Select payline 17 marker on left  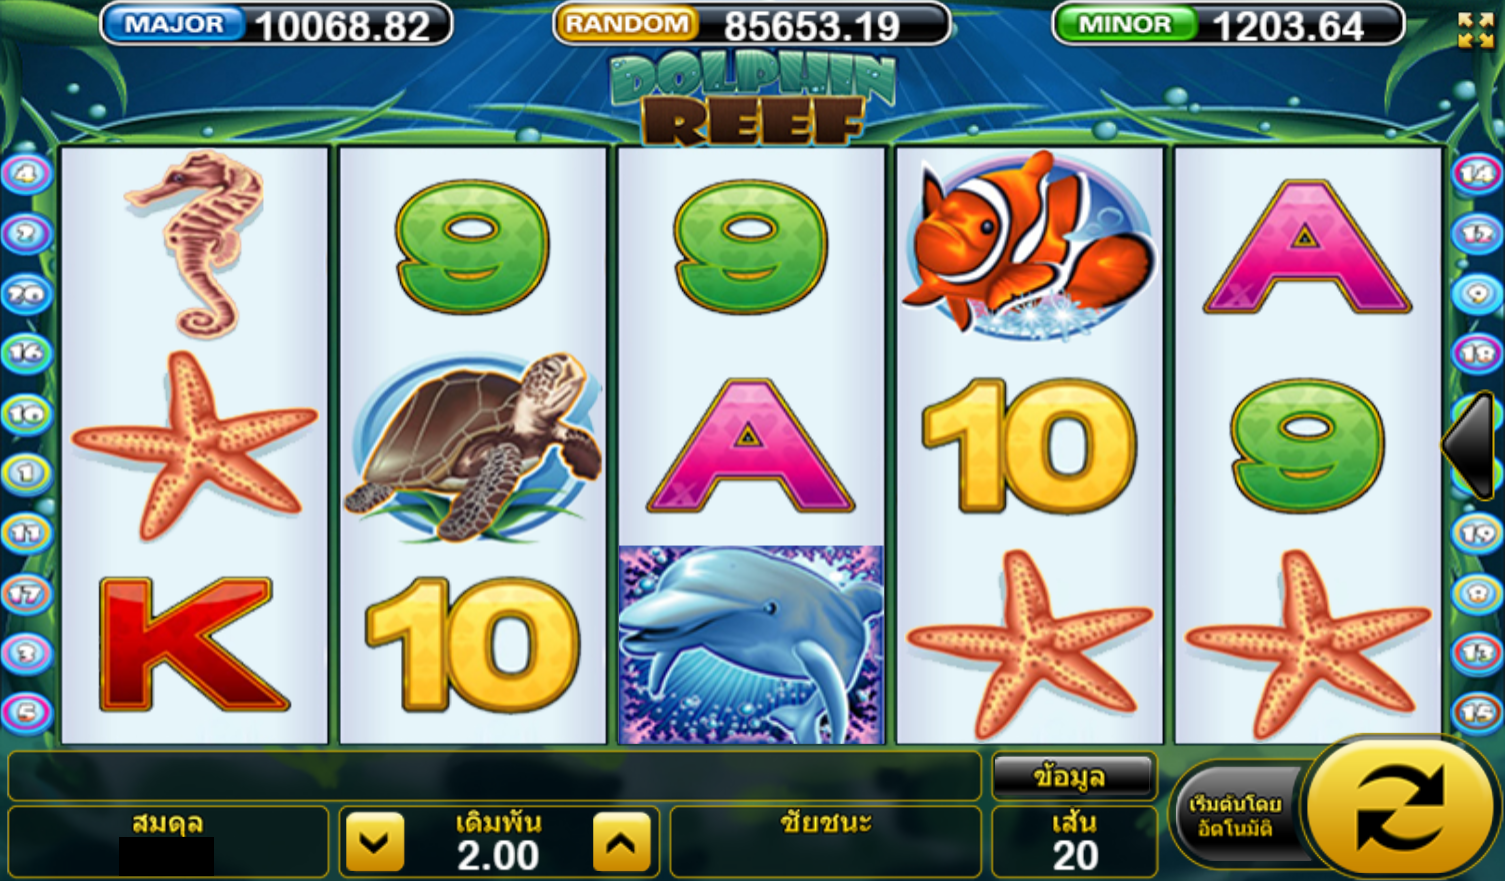click(25, 593)
